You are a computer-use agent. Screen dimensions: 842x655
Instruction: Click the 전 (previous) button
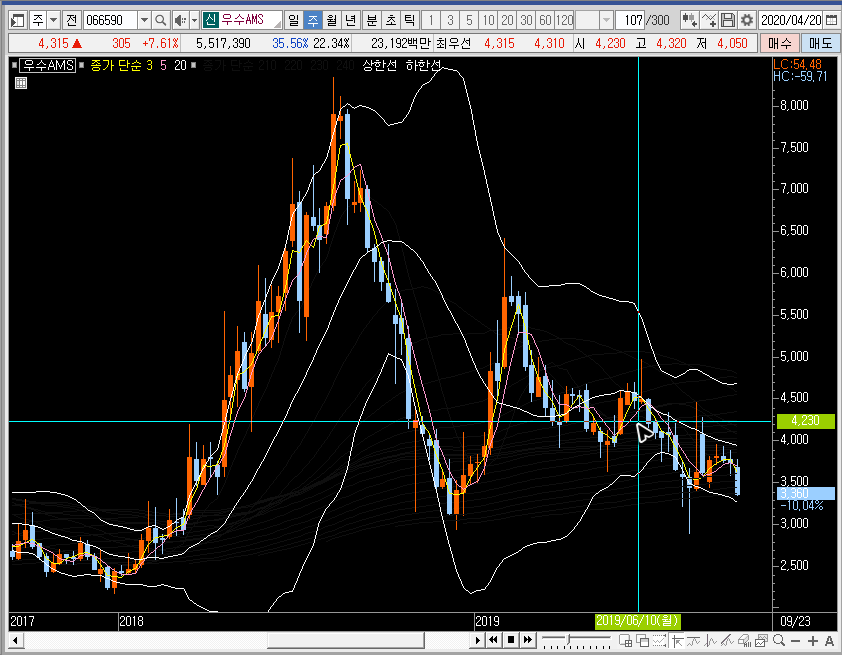[71, 20]
